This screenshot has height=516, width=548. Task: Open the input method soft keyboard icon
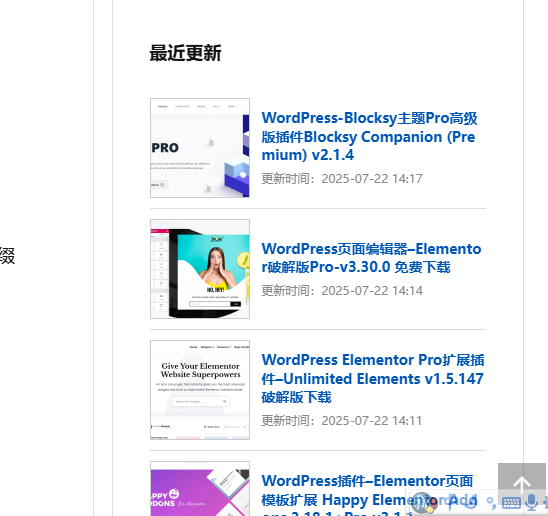coord(511,503)
